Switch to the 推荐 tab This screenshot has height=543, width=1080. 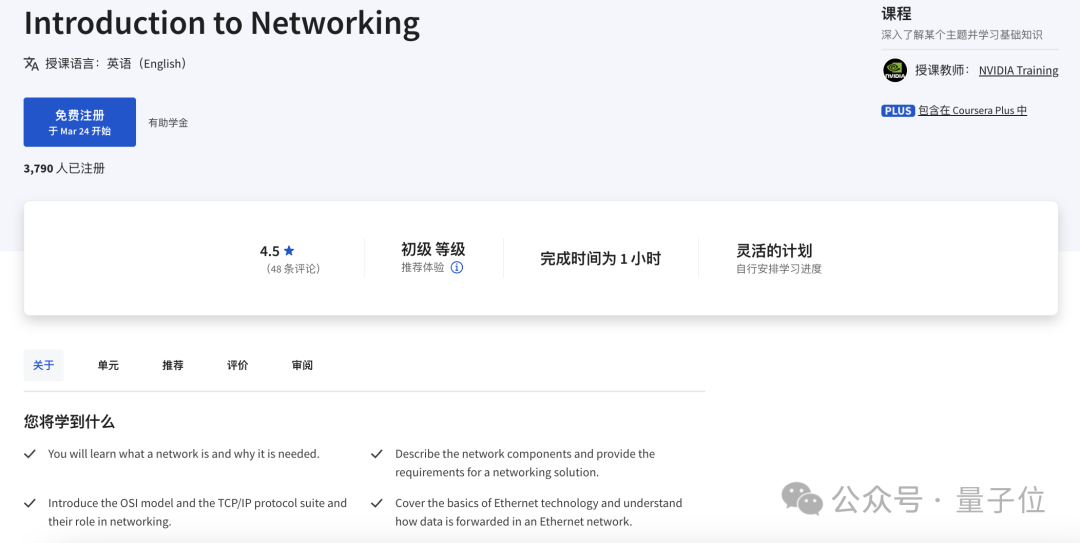[x=173, y=365]
